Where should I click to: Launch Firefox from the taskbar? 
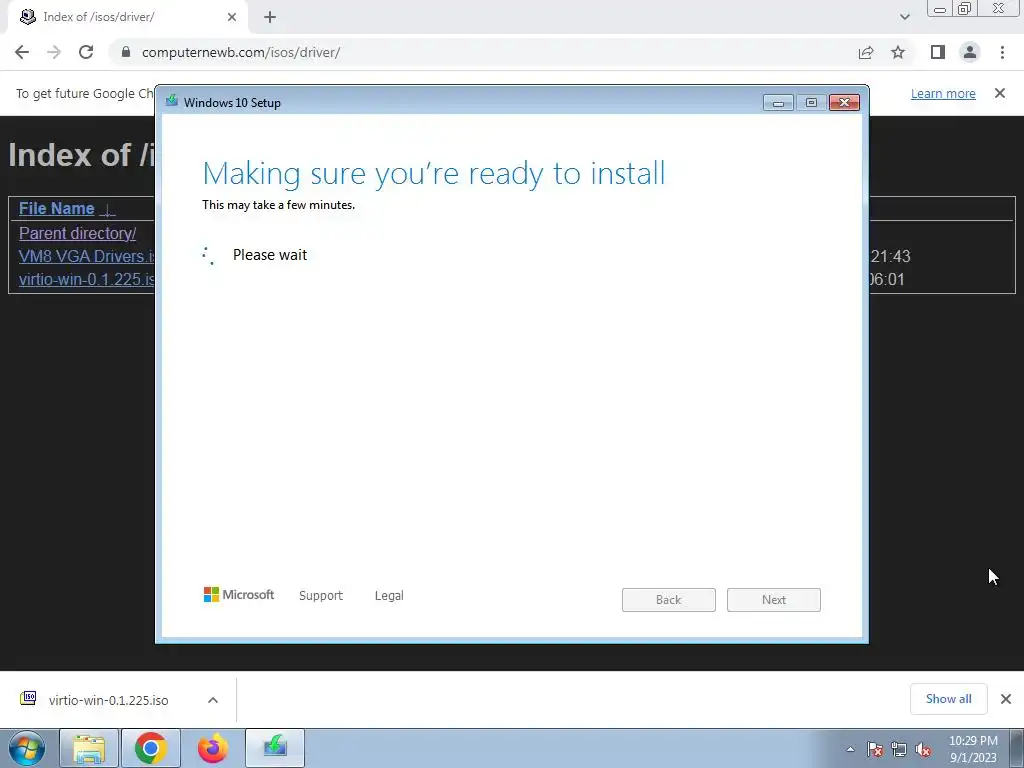tap(213, 748)
